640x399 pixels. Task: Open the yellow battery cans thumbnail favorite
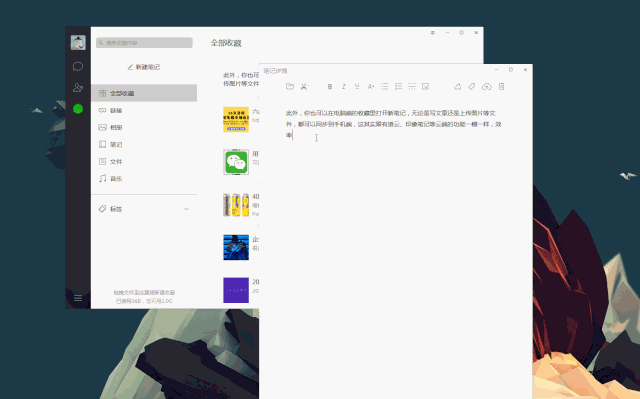[236, 204]
